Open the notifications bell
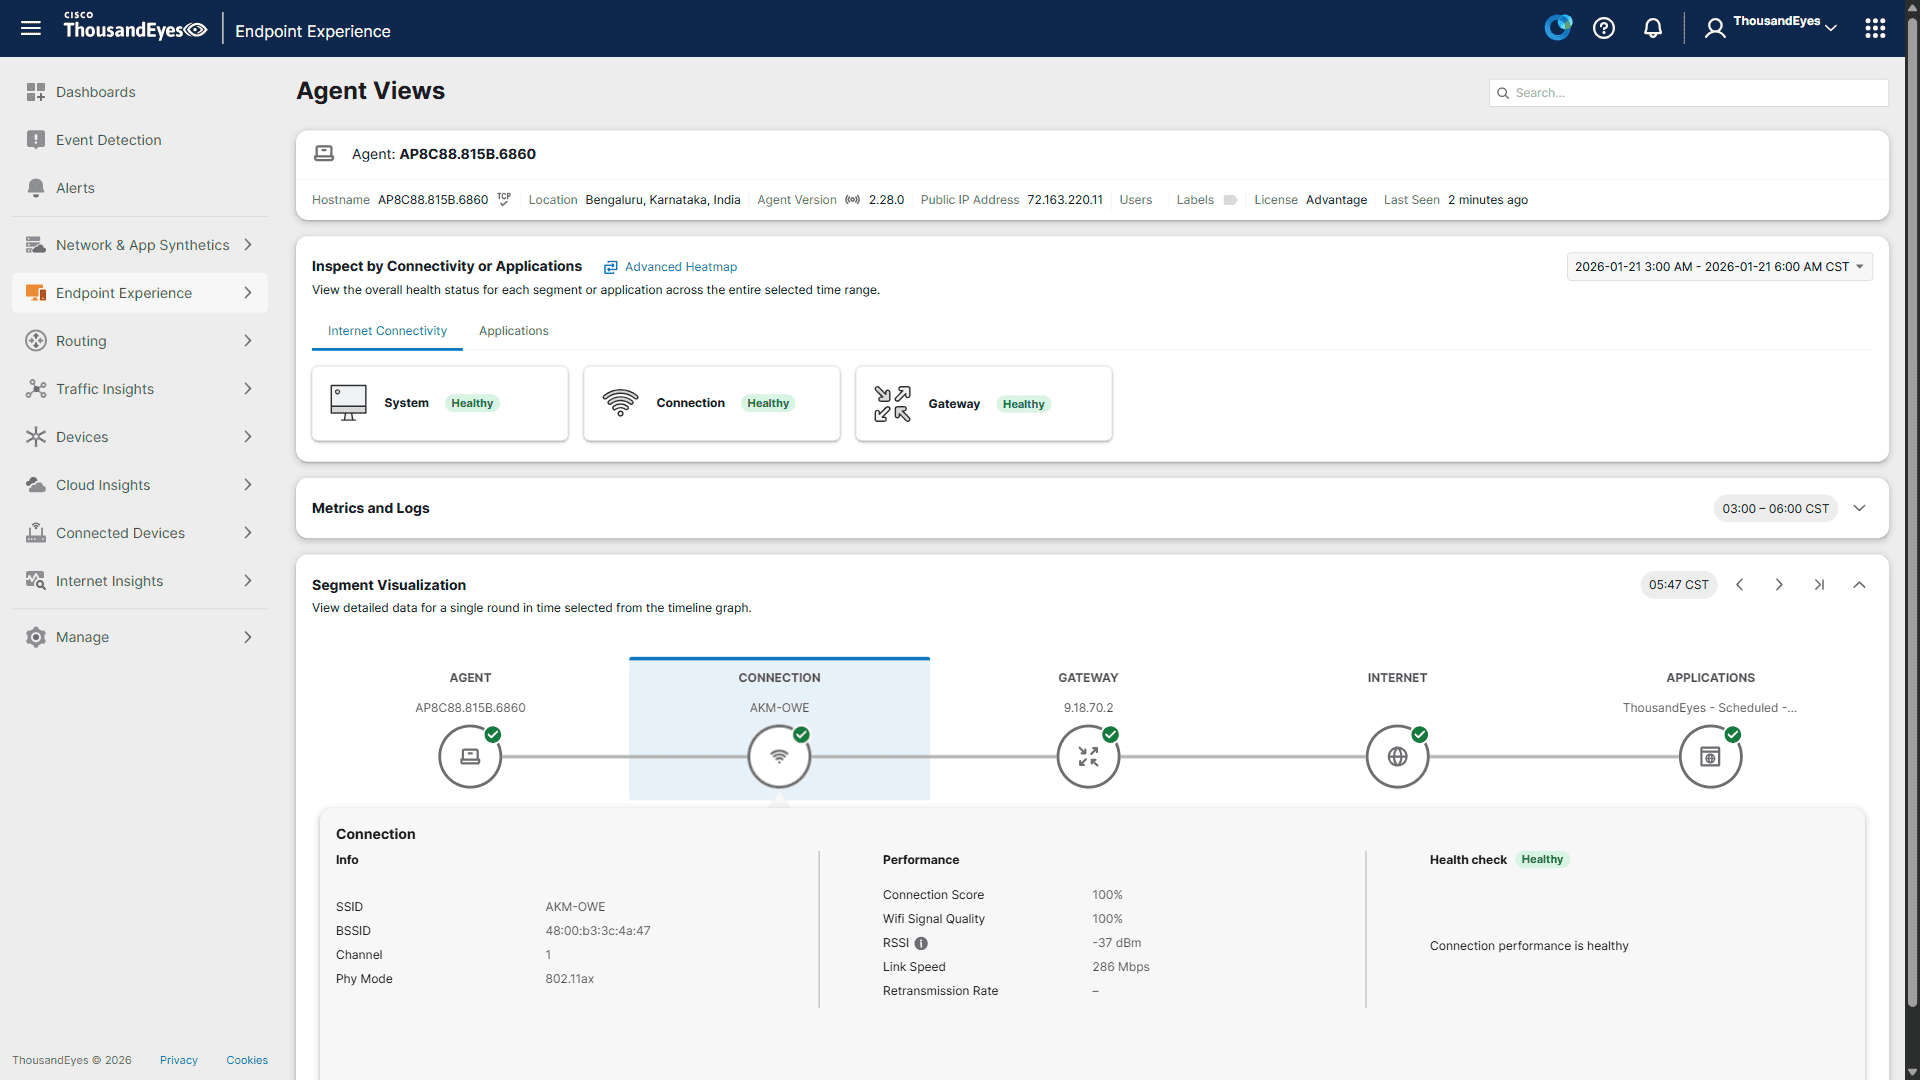Image resolution: width=1920 pixels, height=1080 pixels. [x=1652, y=28]
